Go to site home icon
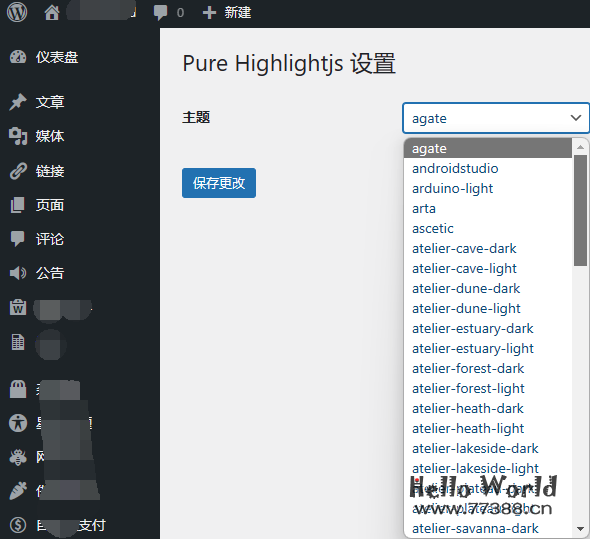 [52, 13]
